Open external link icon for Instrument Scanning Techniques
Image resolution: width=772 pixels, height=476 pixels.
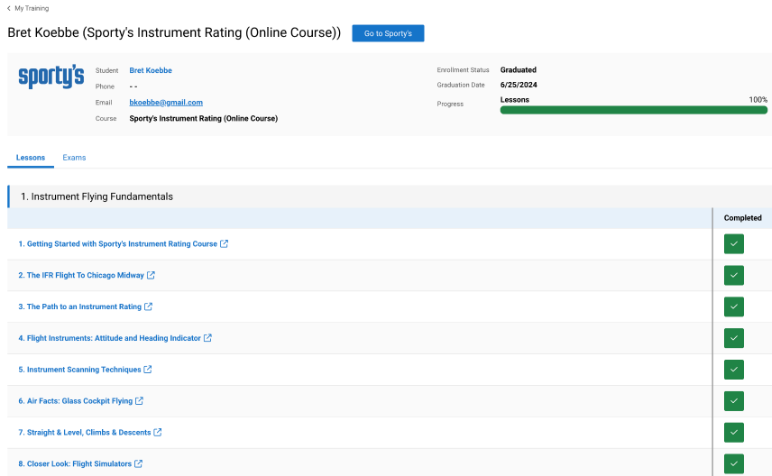(x=148, y=370)
